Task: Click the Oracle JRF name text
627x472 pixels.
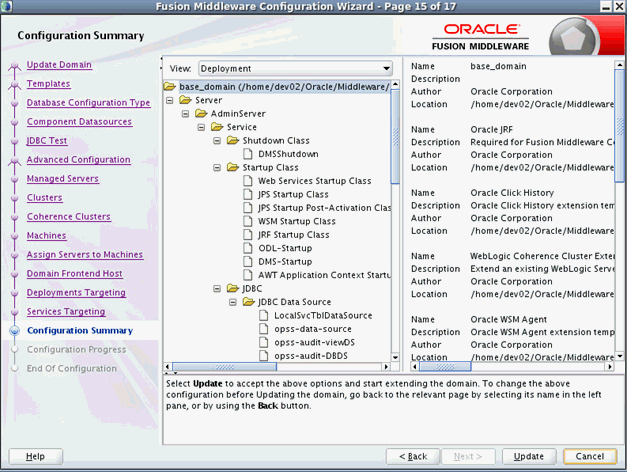Action: pyautogui.click(x=491, y=130)
